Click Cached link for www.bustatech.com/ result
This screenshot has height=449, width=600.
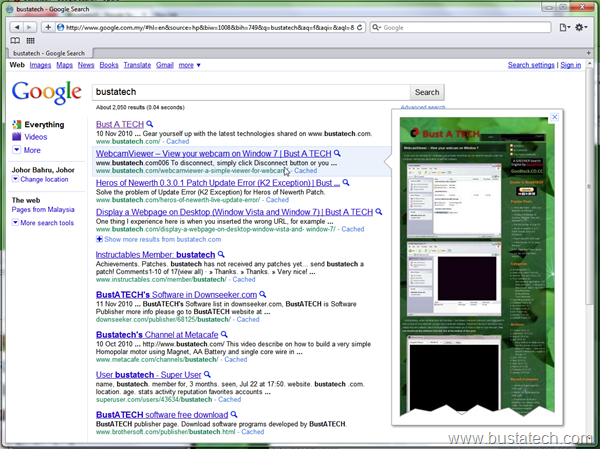[178, 141]
